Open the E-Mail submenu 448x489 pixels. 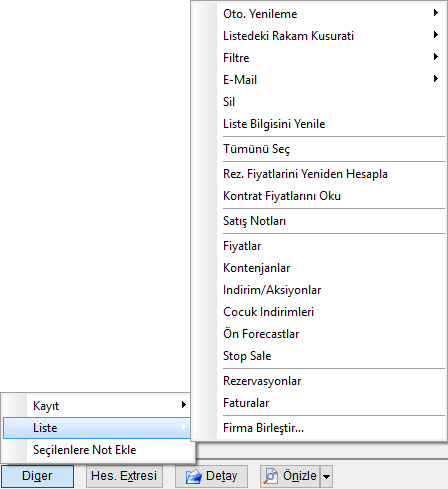(x=319, y=80)
